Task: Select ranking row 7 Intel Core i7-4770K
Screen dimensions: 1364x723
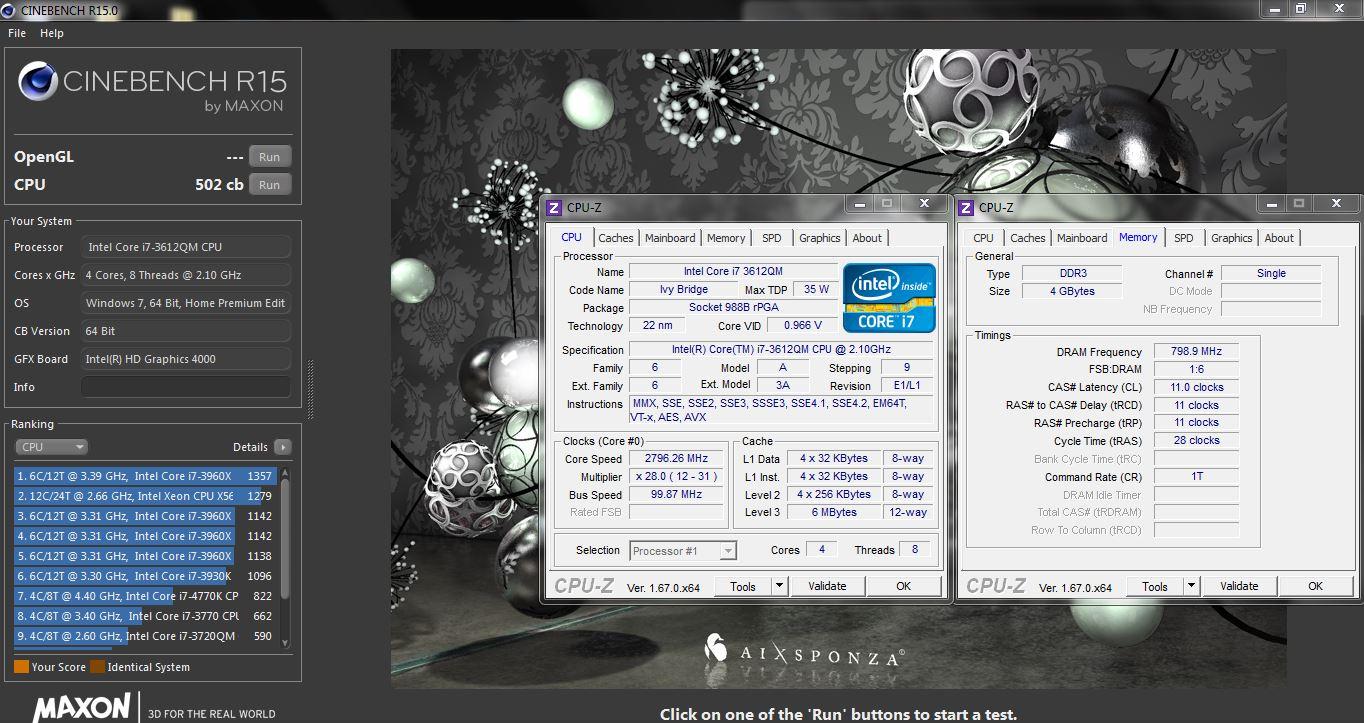Action: point(144,596)
